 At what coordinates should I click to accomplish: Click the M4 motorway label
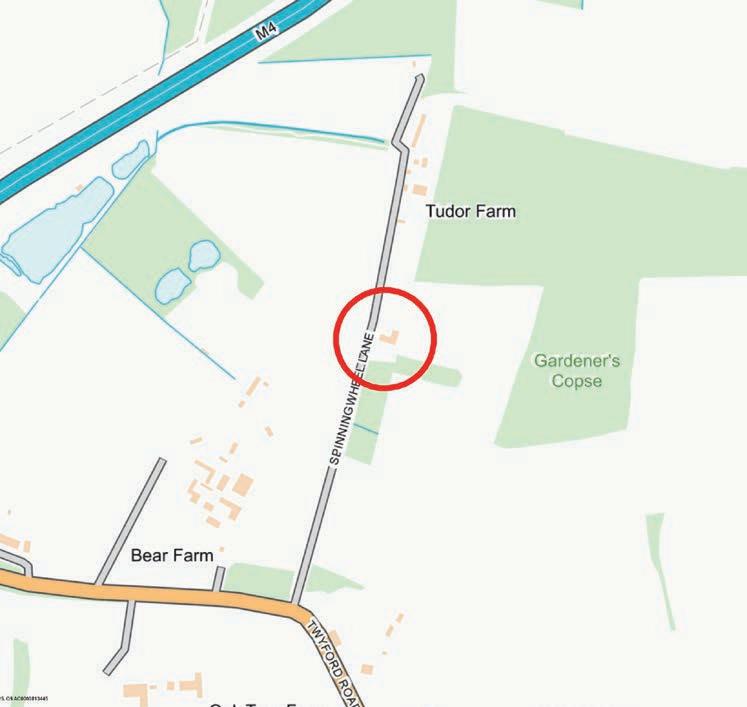coord(266,32)
